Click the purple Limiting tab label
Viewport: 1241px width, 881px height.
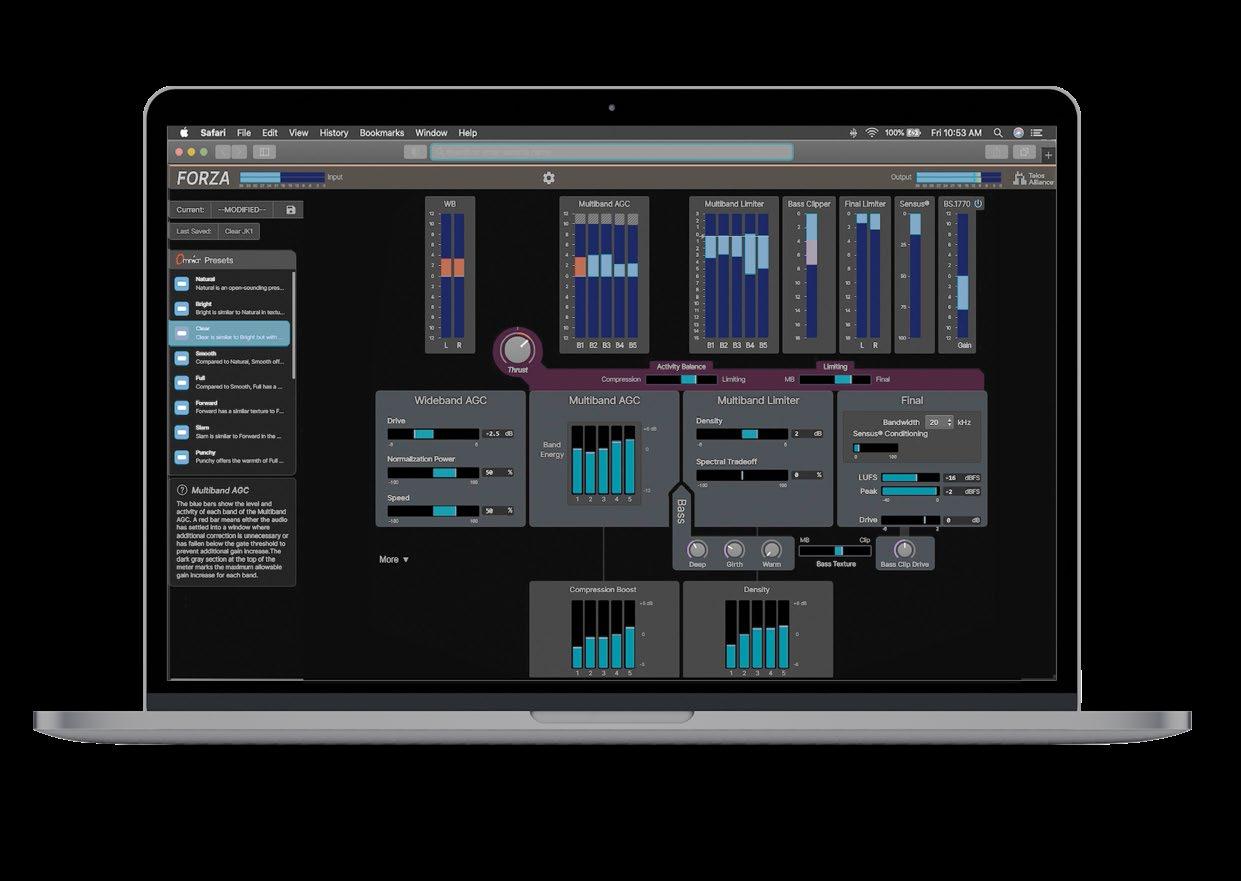point(835,367)
